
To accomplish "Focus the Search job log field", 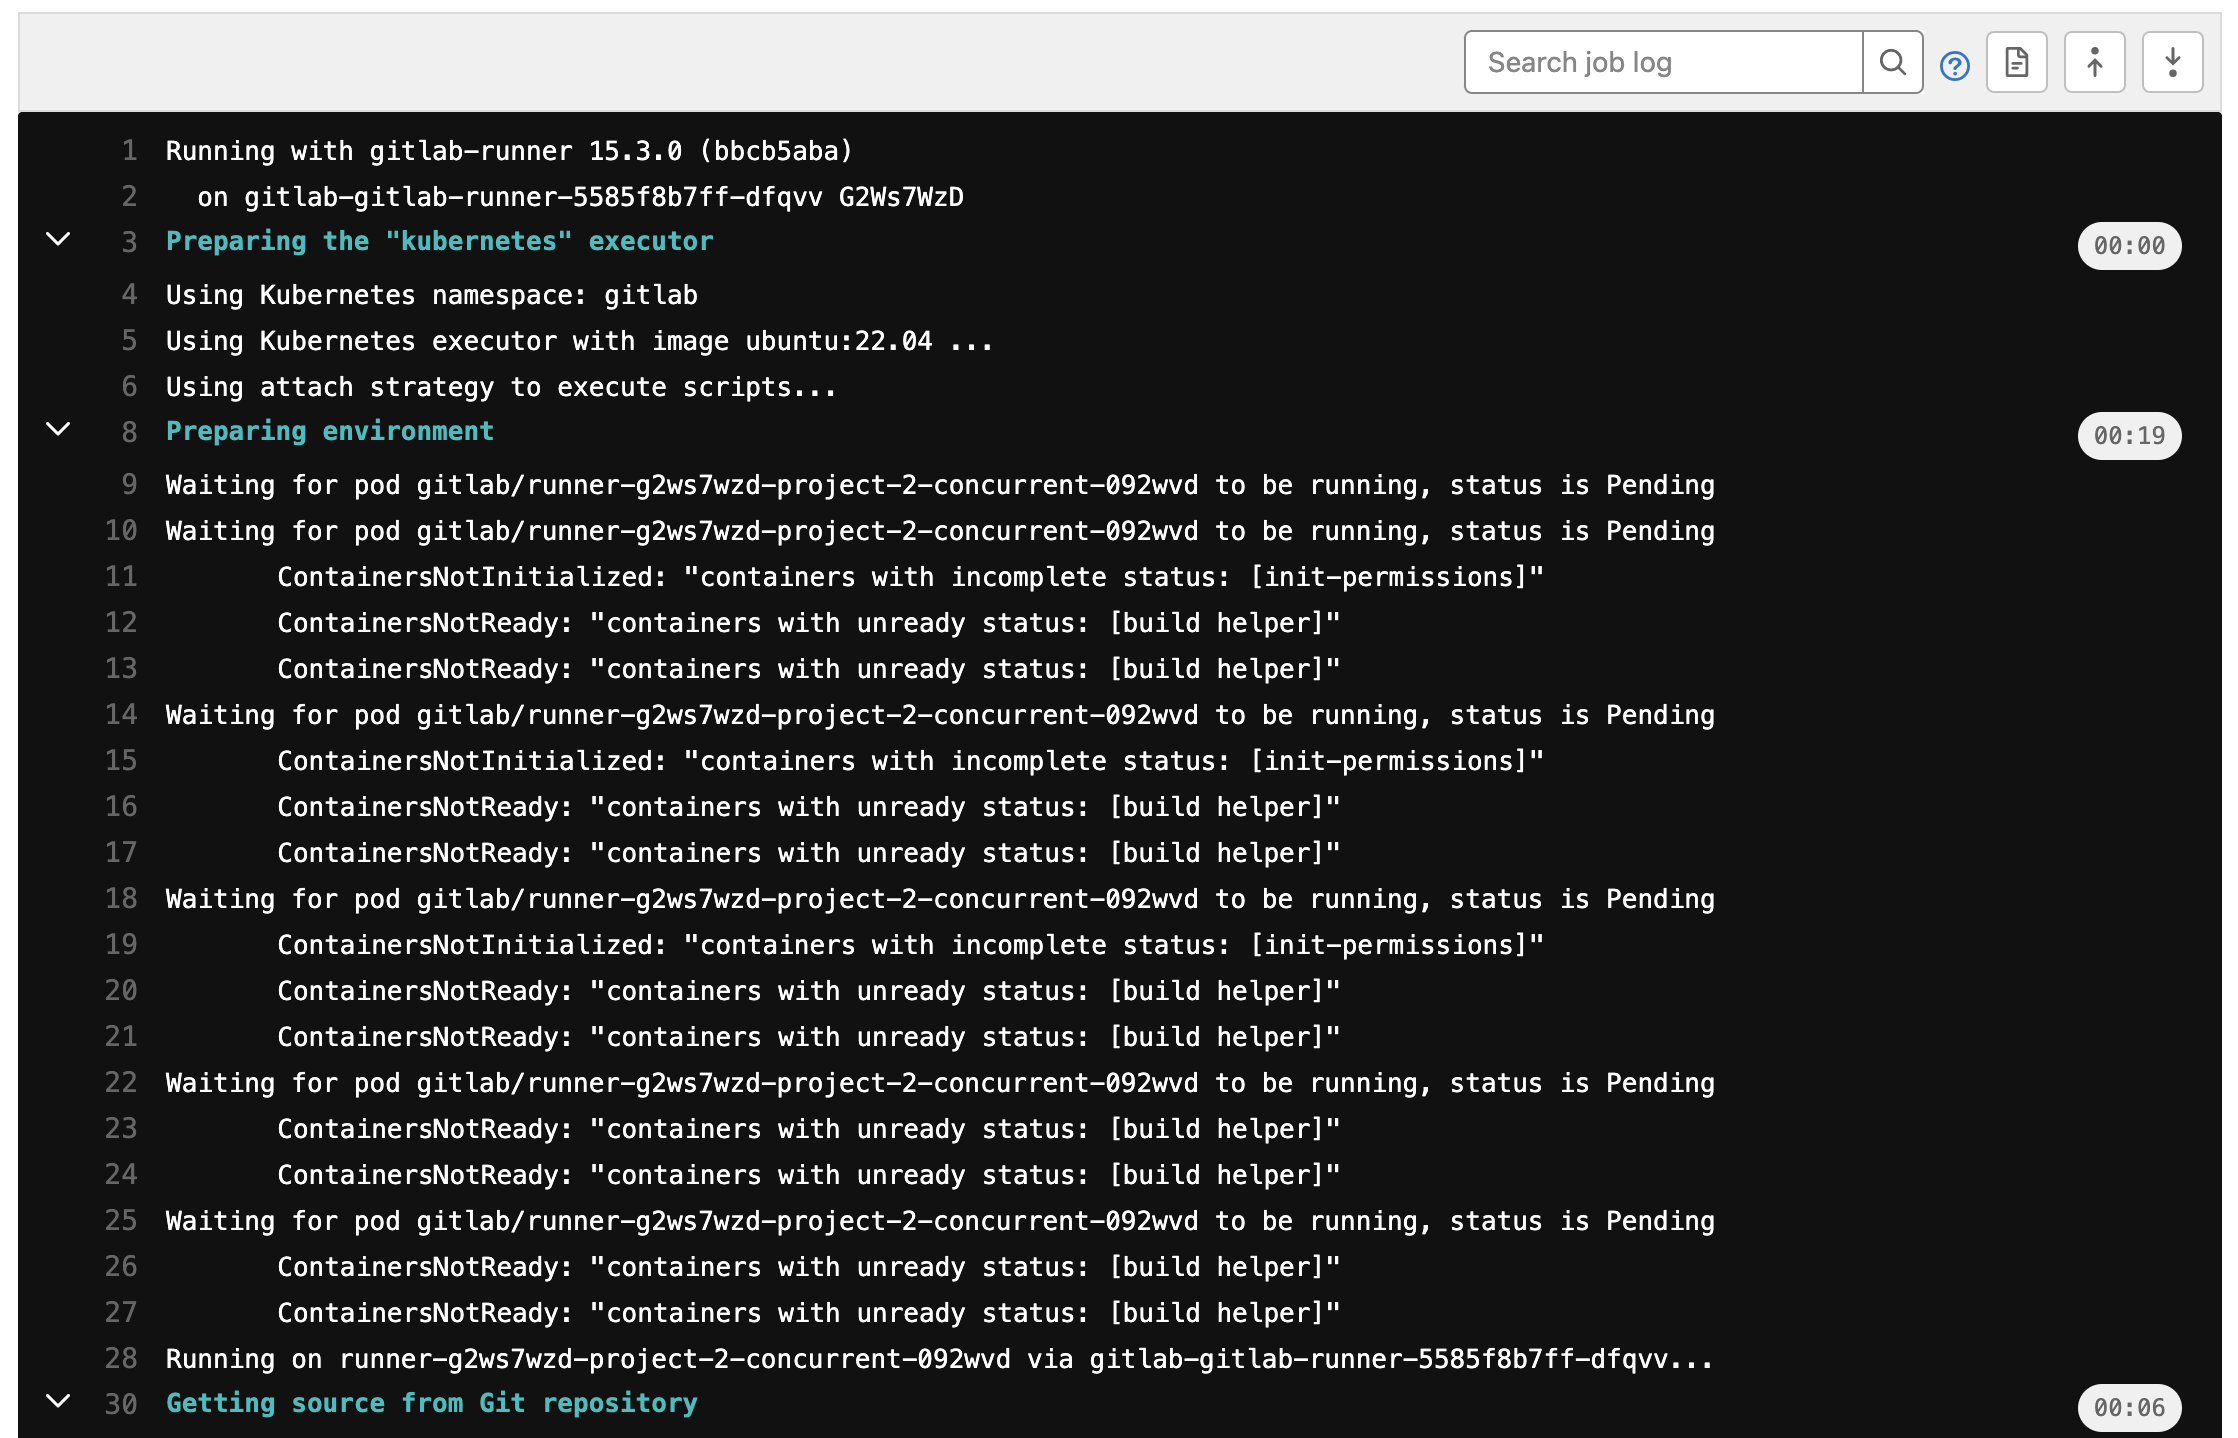I will (1663, 63).
